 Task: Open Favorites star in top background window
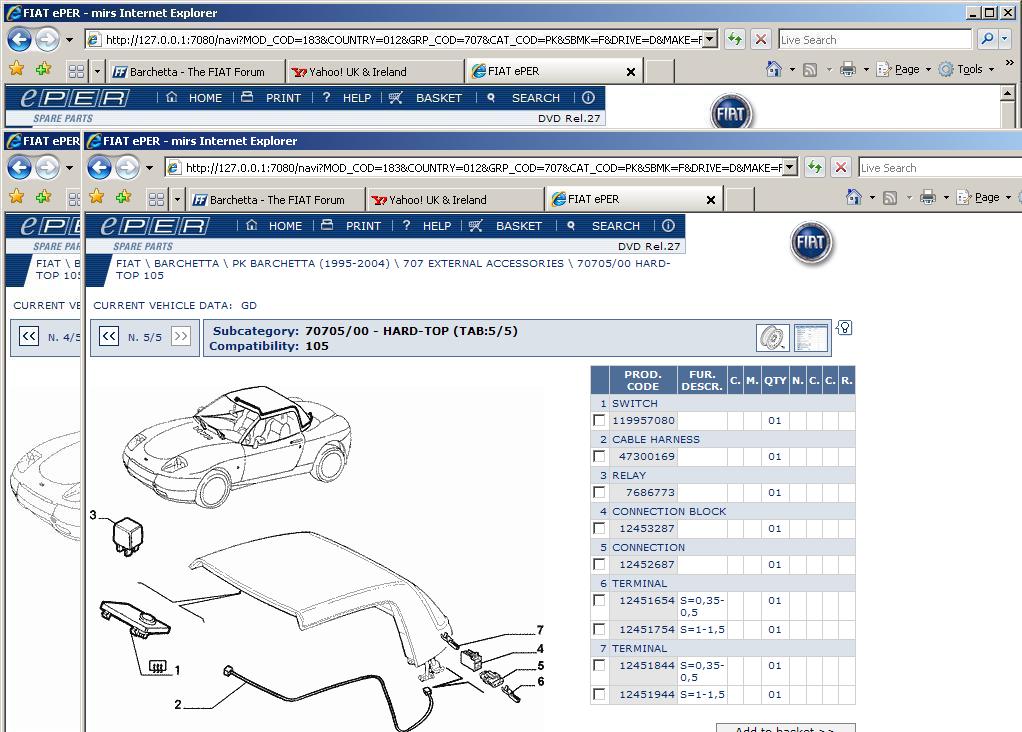point(16,68)
